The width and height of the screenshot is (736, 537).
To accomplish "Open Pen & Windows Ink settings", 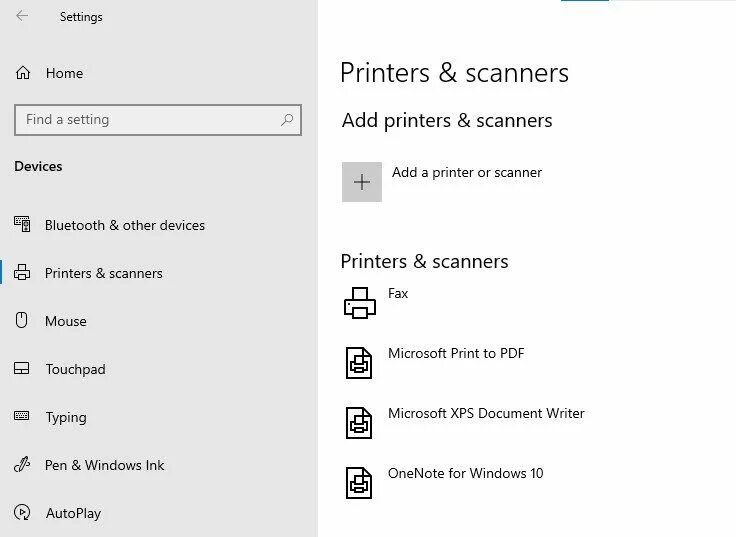I will click(x=105, y=465).
